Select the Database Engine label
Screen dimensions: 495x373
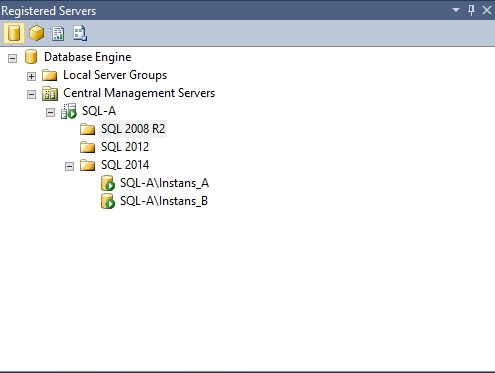[x=88, y=57]
